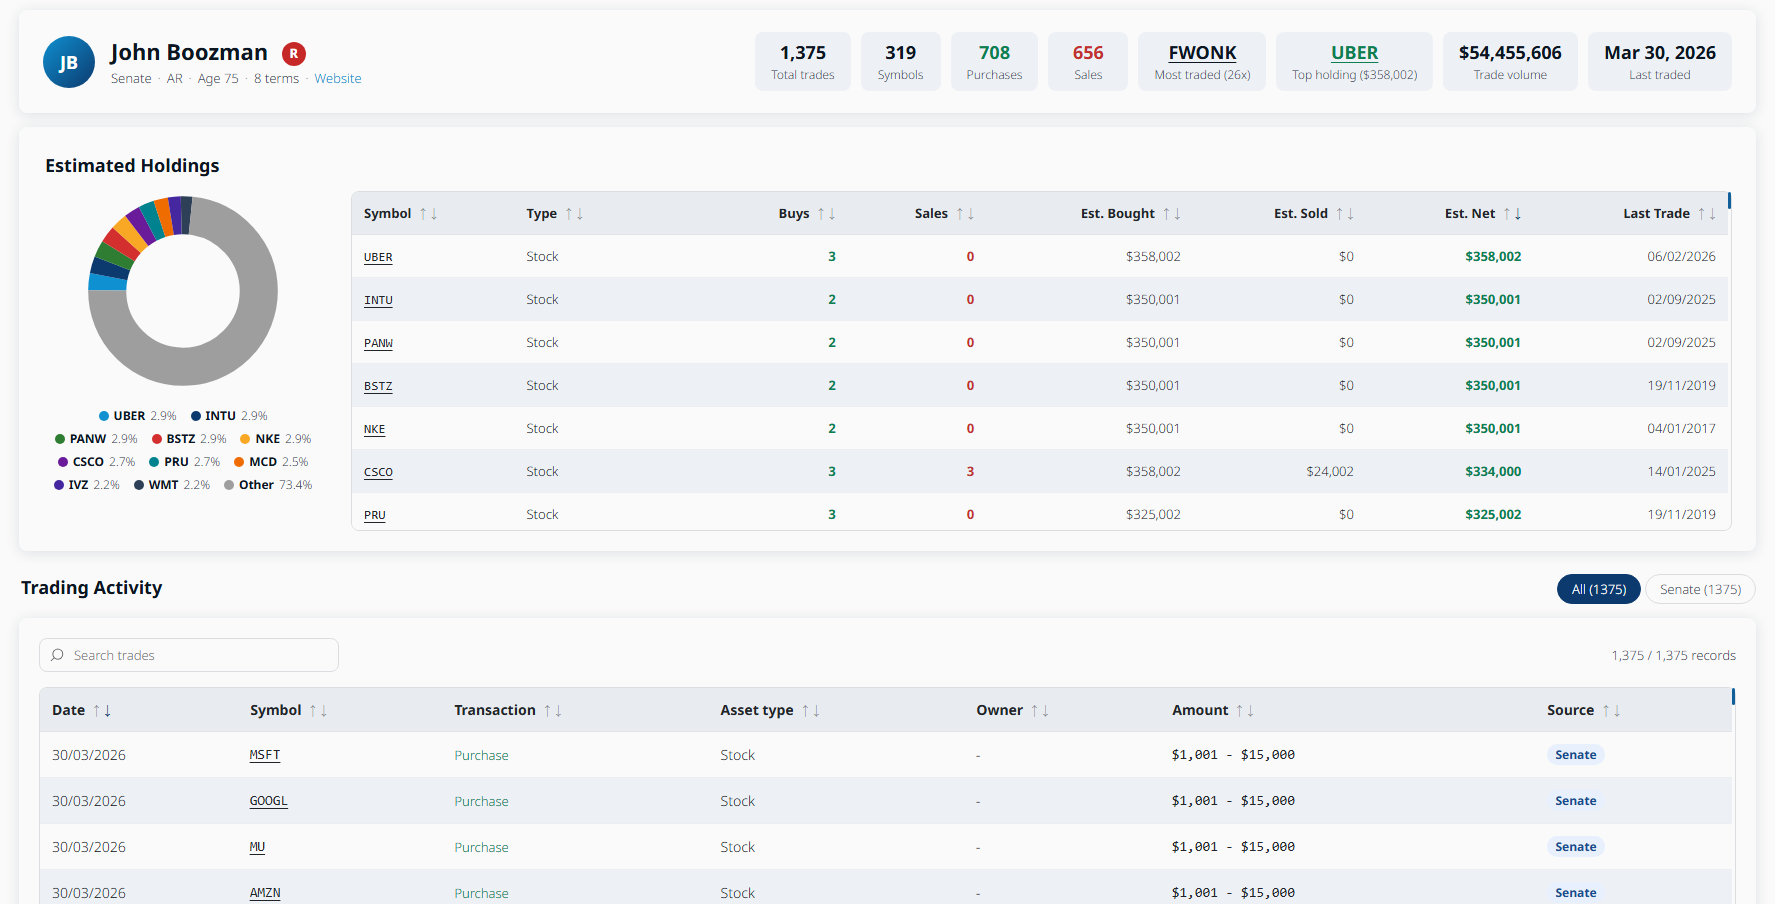Sort holdings by Symbol column arrows

point(428,214)
